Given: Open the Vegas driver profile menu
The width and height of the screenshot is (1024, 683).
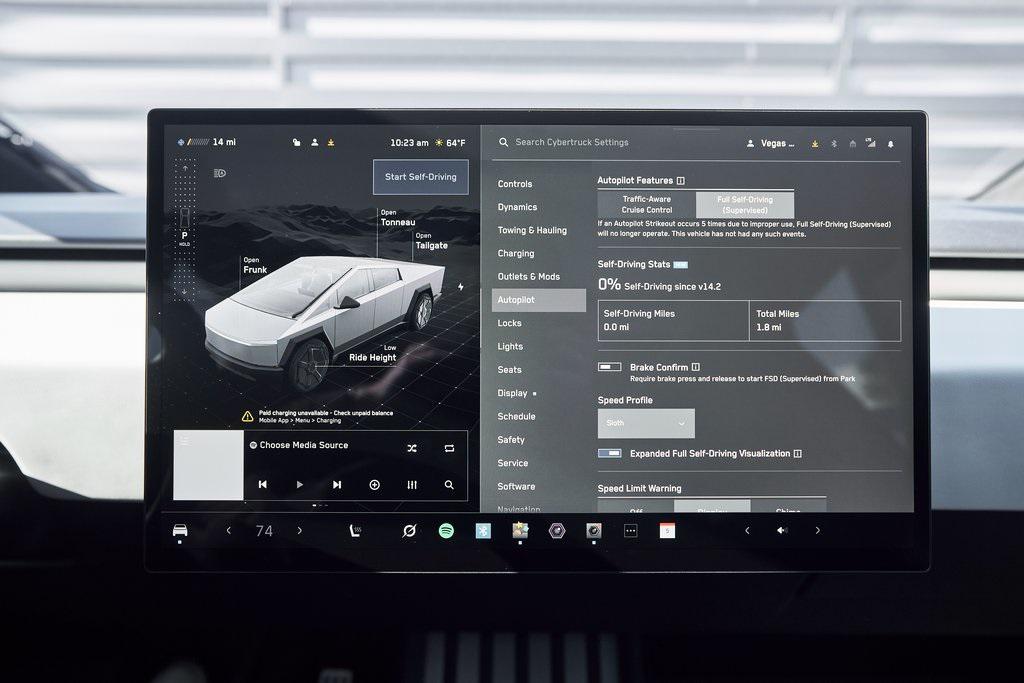Looking at the screenshot, I should pyautogui.click(x=771, y=144).
